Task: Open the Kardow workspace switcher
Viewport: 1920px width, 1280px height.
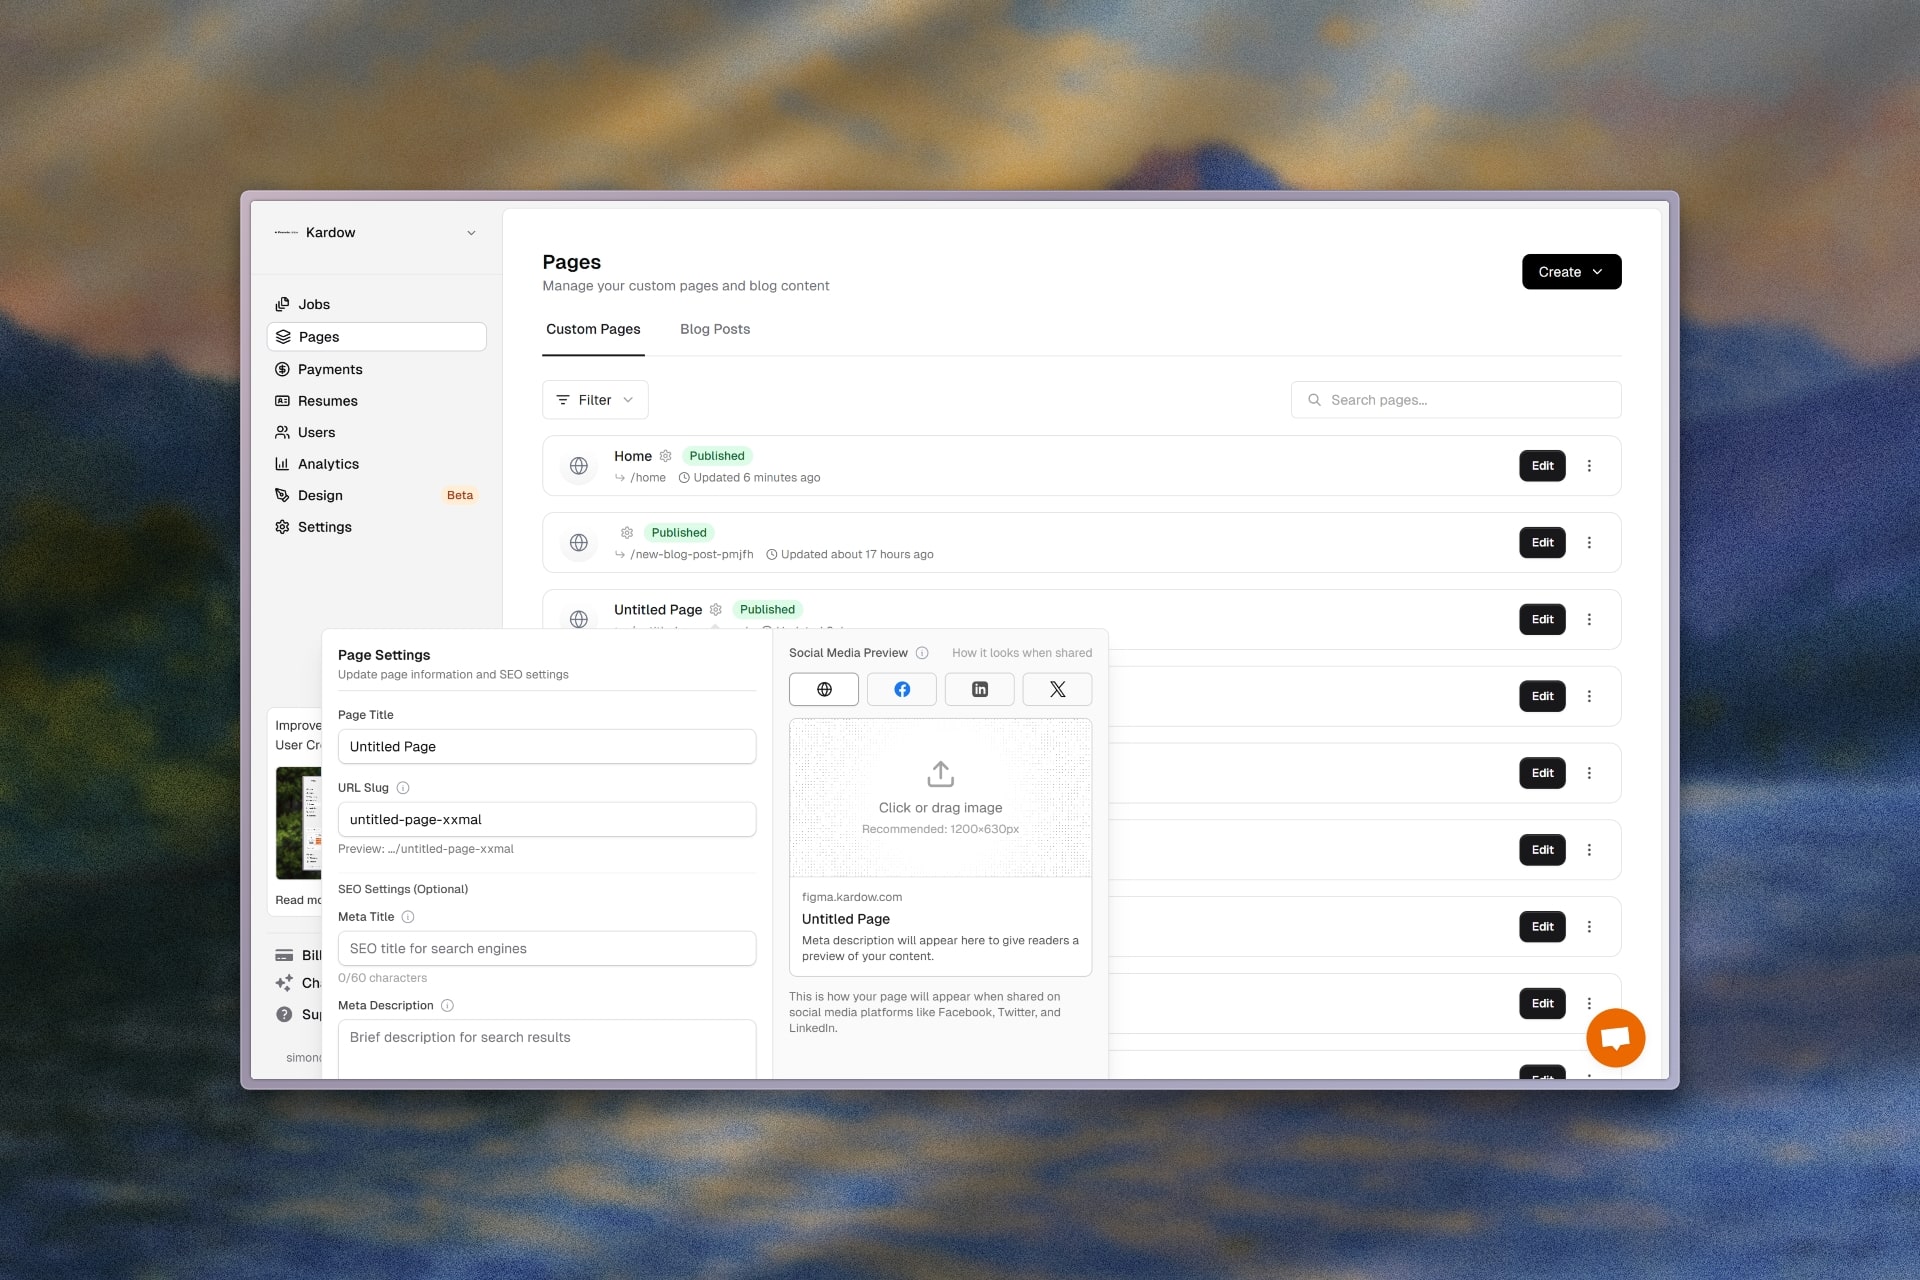Action: (x=377, y=232)
